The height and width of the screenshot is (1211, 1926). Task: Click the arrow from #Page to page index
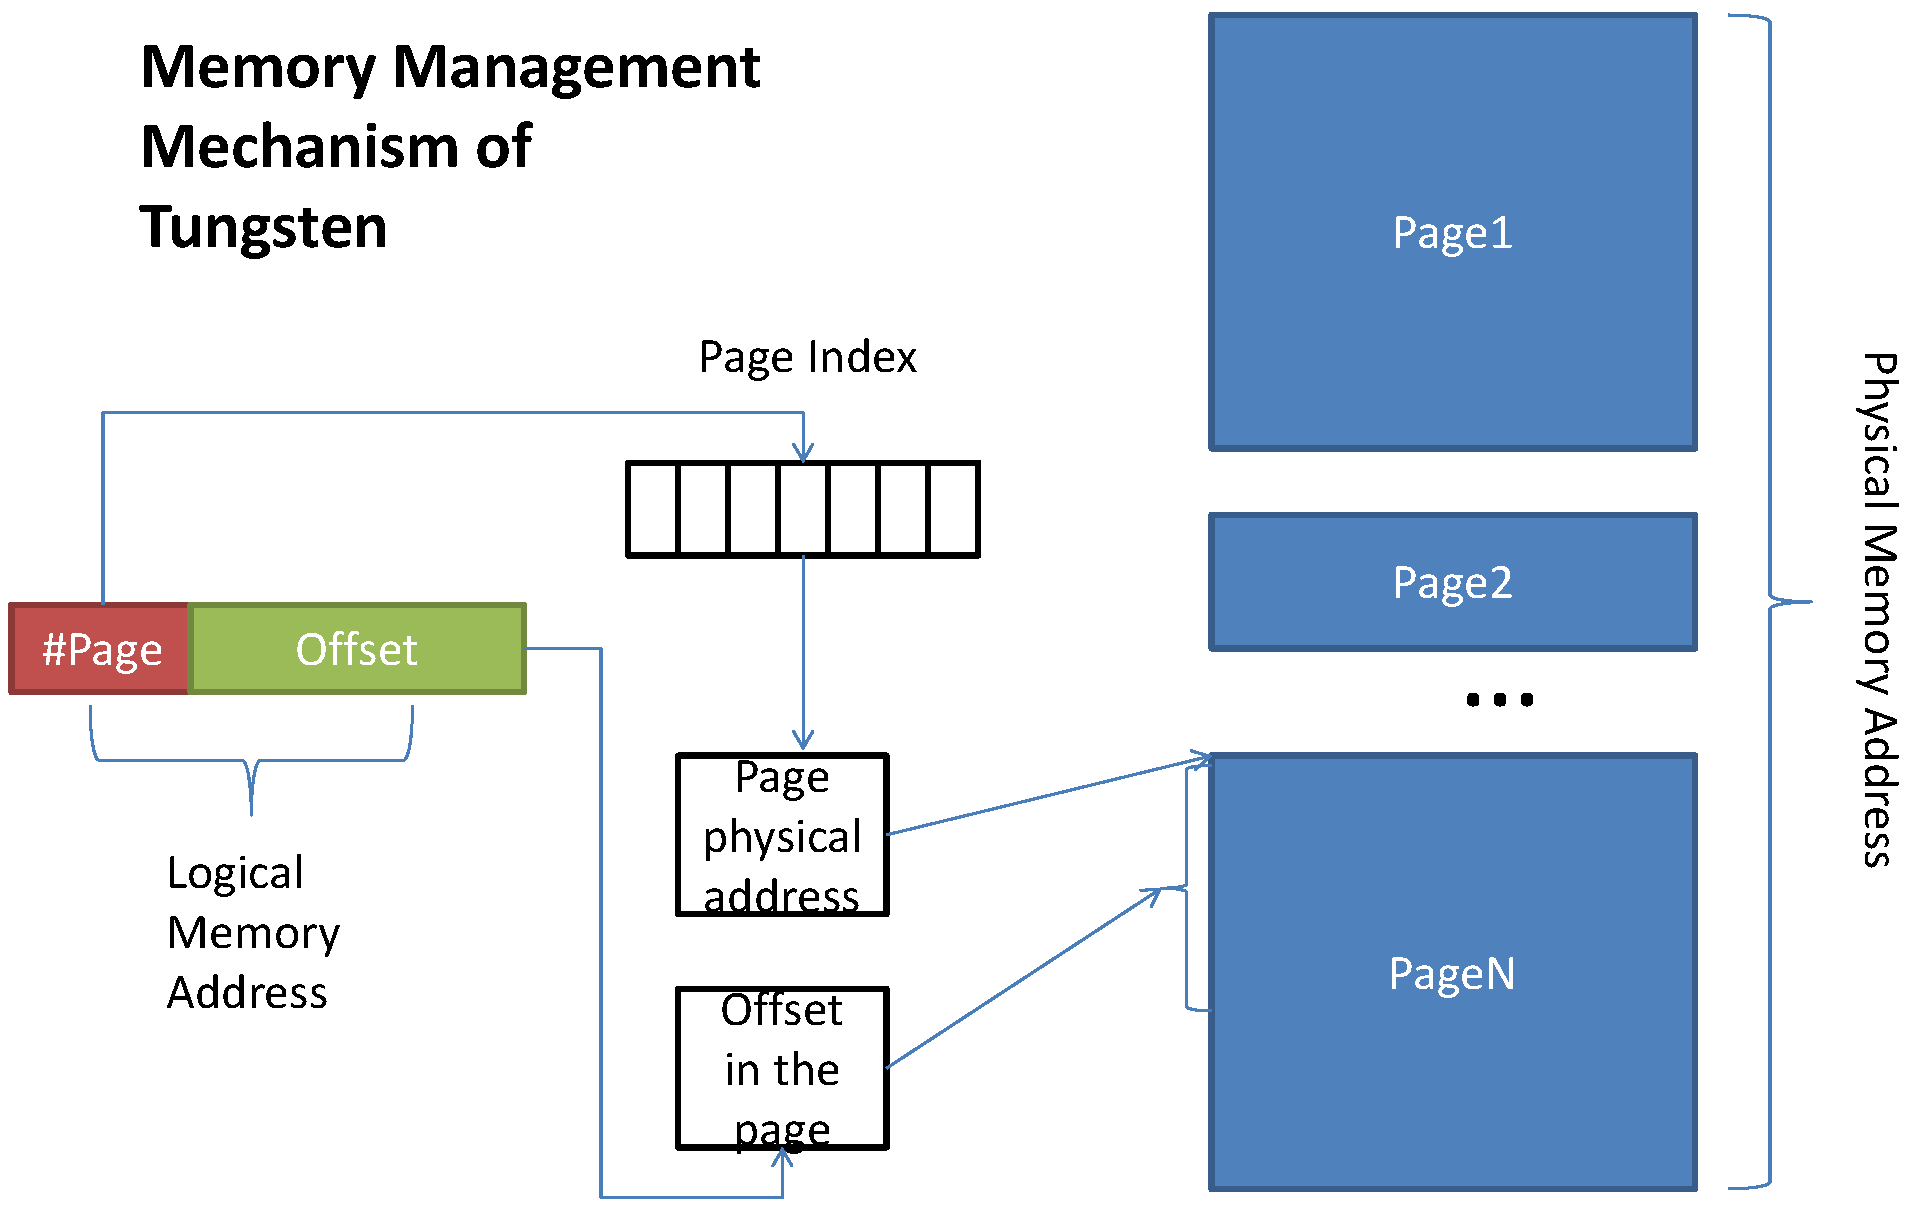coord(418,377)
